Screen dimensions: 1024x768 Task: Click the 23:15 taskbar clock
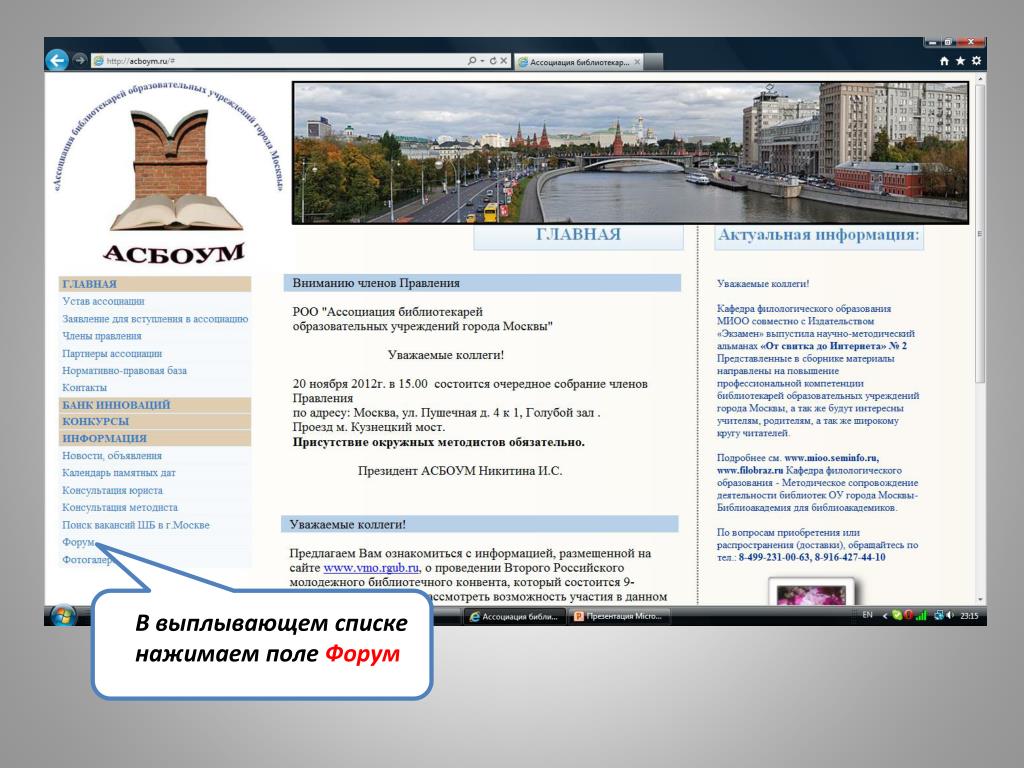click(x=969, y=615)
